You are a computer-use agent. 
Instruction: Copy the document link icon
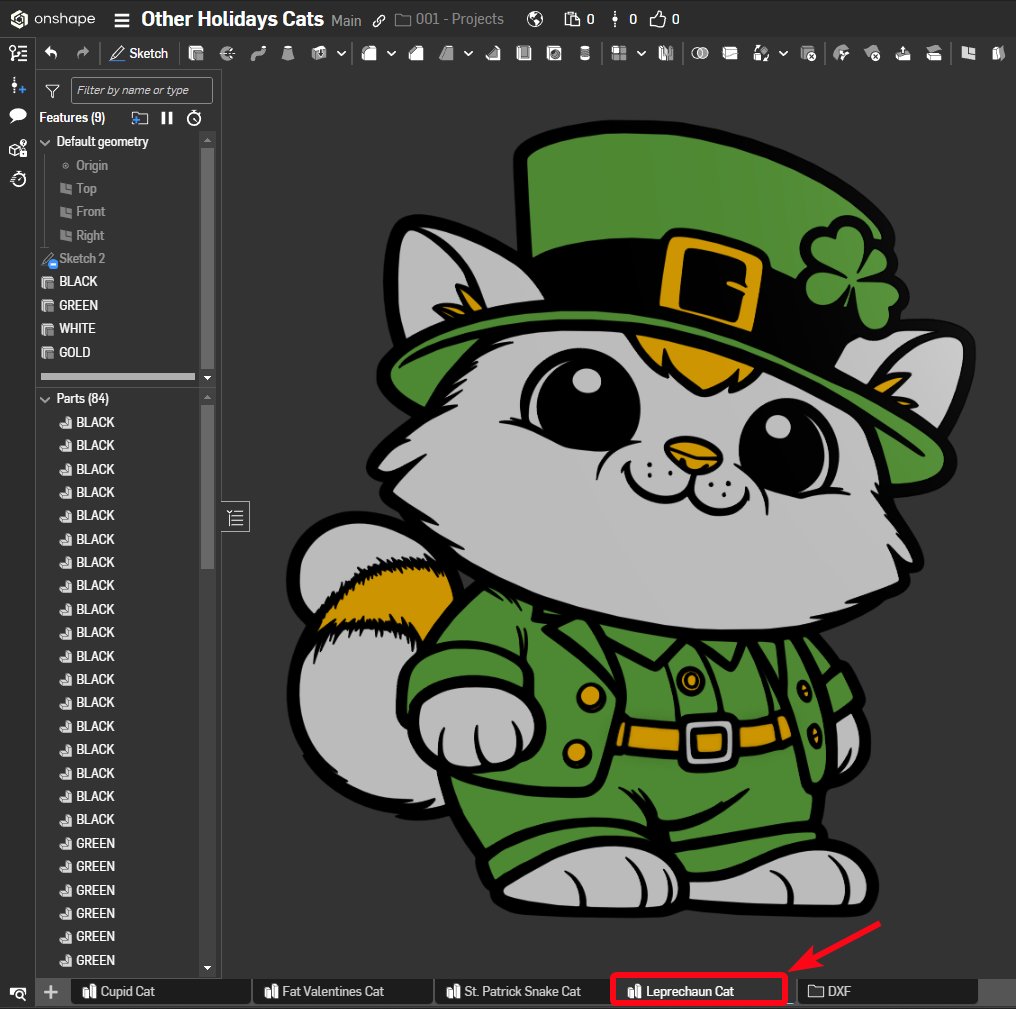coord(379,21)
